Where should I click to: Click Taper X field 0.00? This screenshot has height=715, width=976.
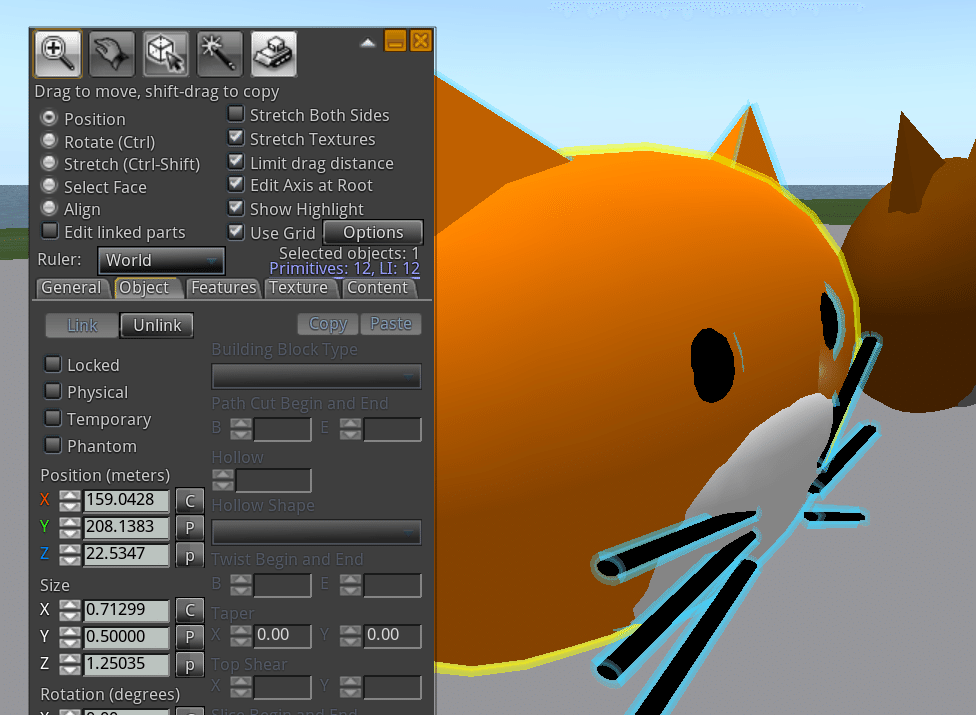click(283, 636)
